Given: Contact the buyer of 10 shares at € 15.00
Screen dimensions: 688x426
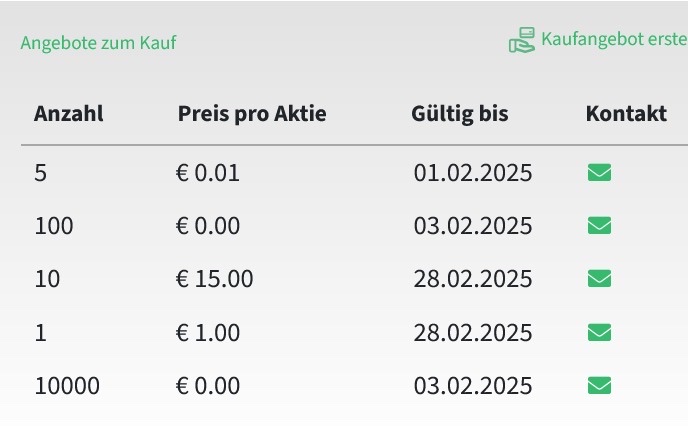Looking at the screenshot, I should click(x=599, y=279).
